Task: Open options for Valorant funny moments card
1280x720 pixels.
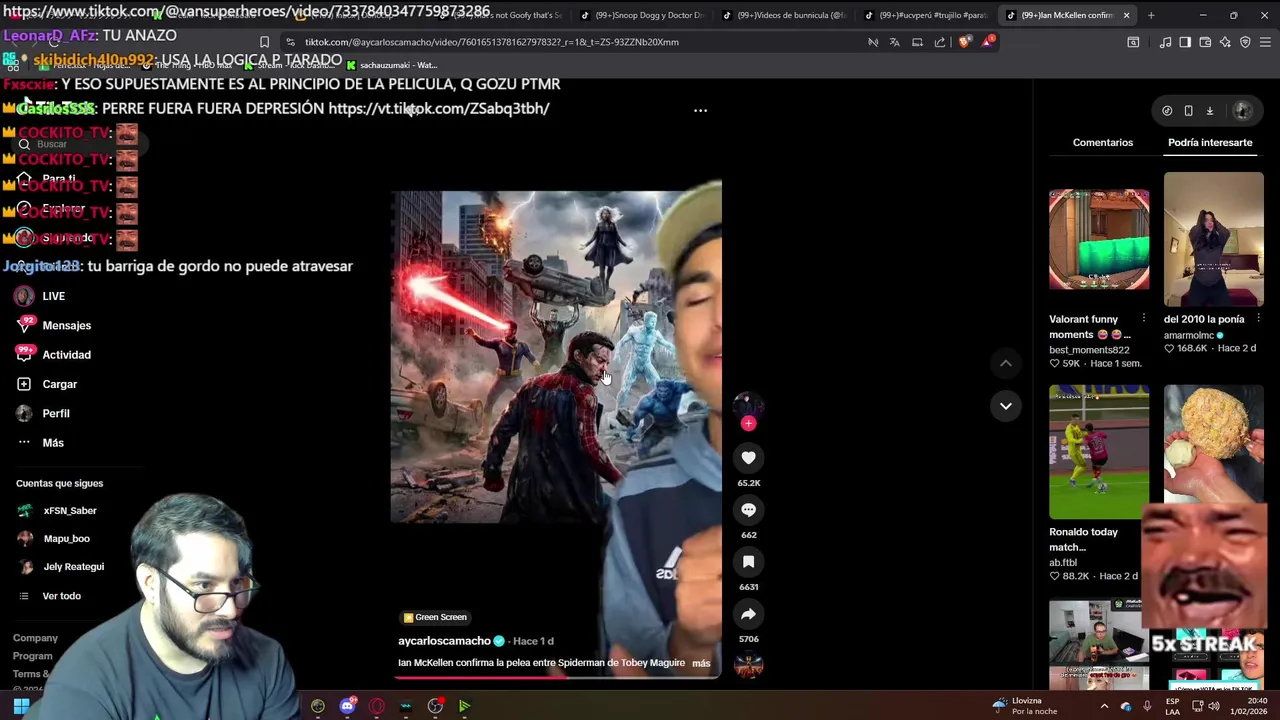Action: (1143, 319)
